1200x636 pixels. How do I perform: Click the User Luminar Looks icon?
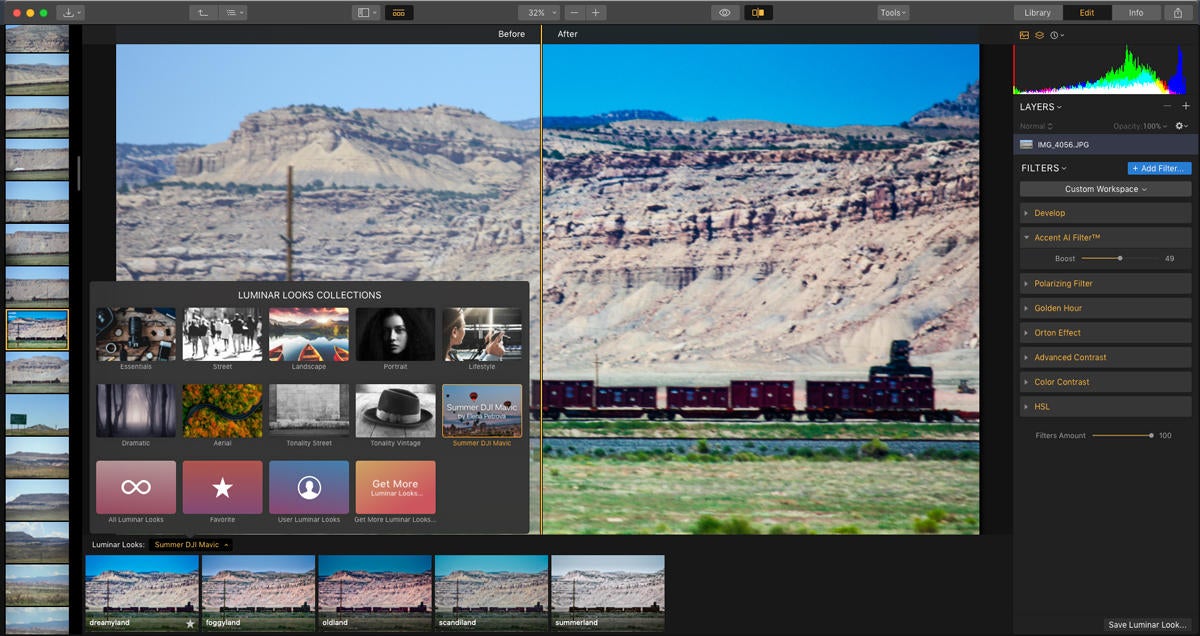[309, 487]
